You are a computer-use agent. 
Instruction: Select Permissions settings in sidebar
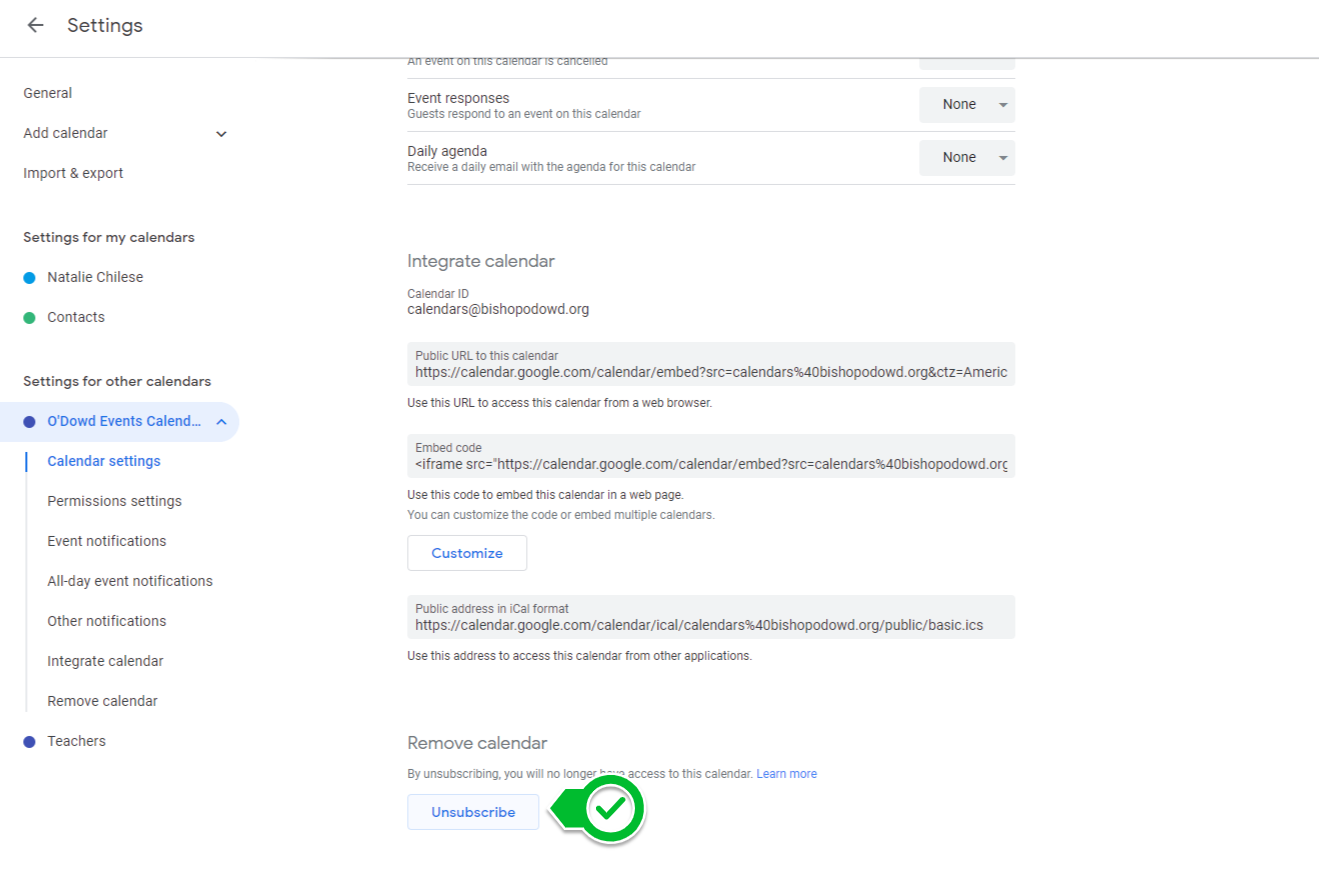(114, 501)
